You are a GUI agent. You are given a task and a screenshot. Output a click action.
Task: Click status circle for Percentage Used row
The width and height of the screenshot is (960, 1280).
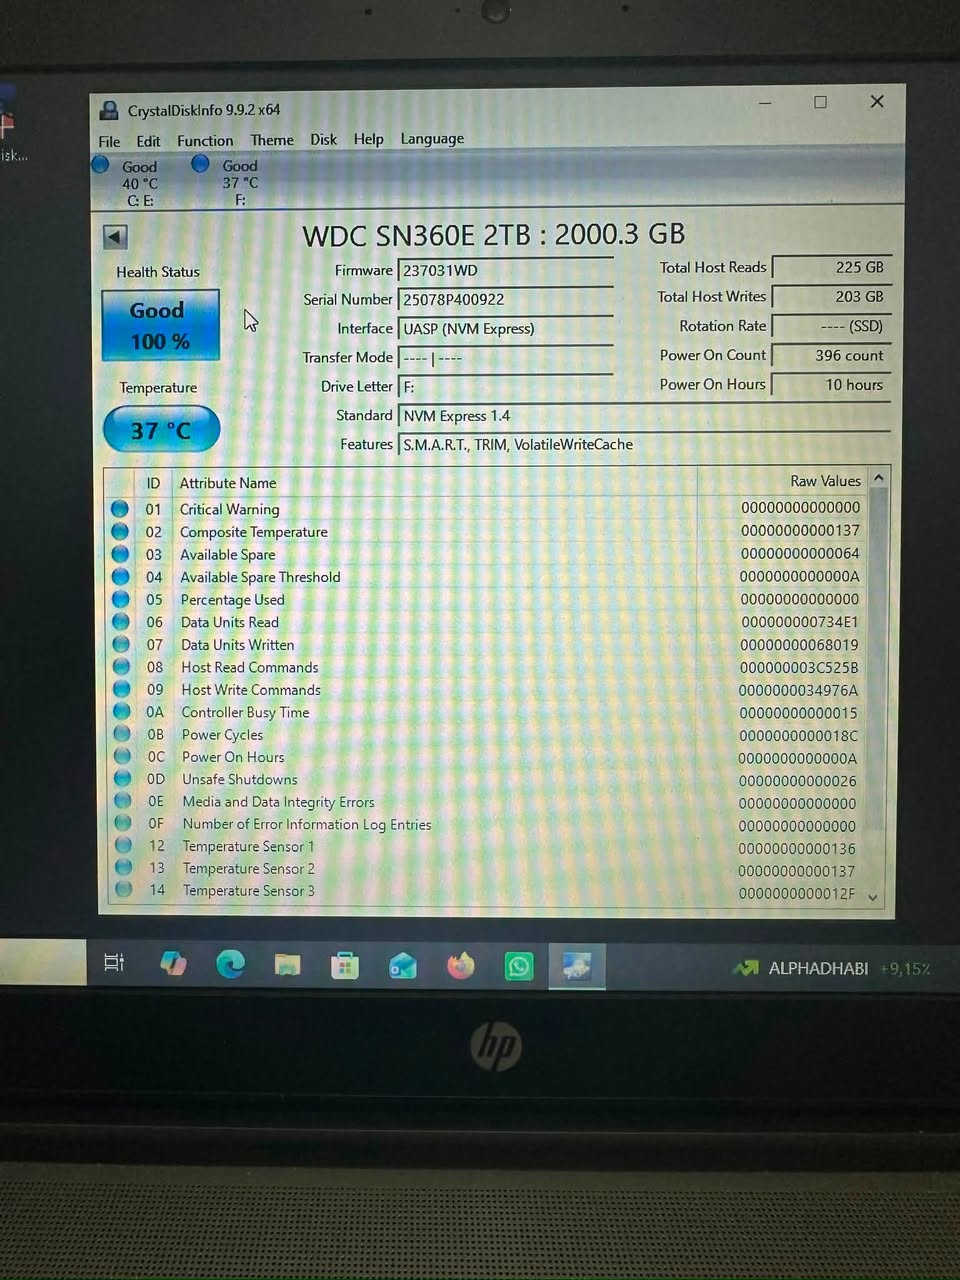click(x=121, y=599)
